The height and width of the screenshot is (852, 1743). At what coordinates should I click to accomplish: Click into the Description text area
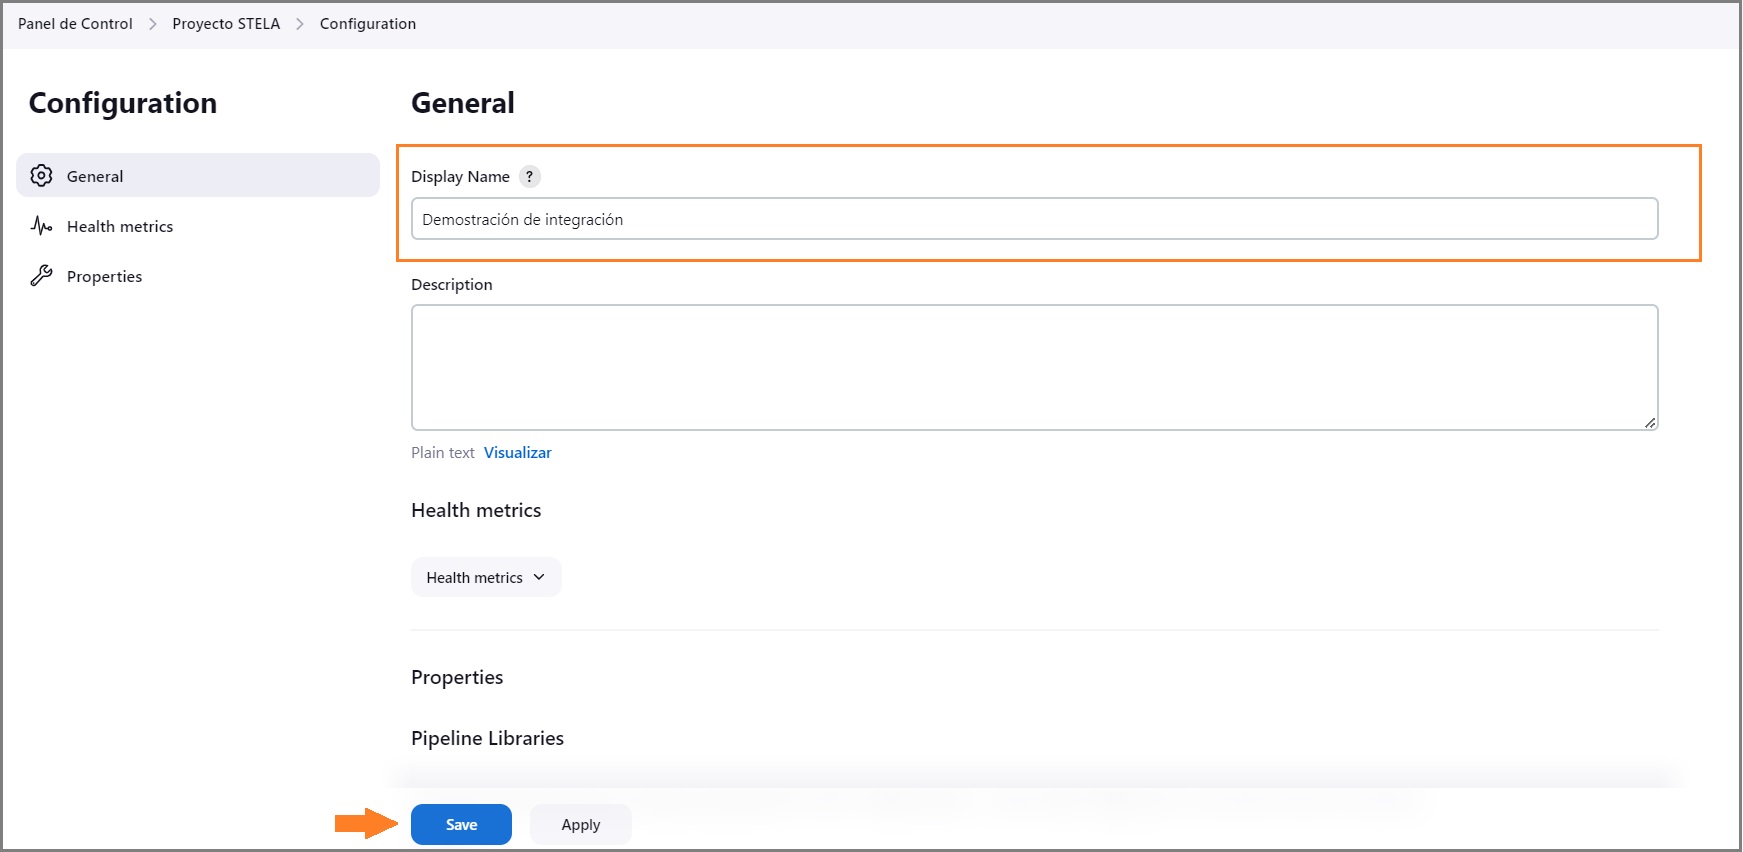tap(1035, 367)
